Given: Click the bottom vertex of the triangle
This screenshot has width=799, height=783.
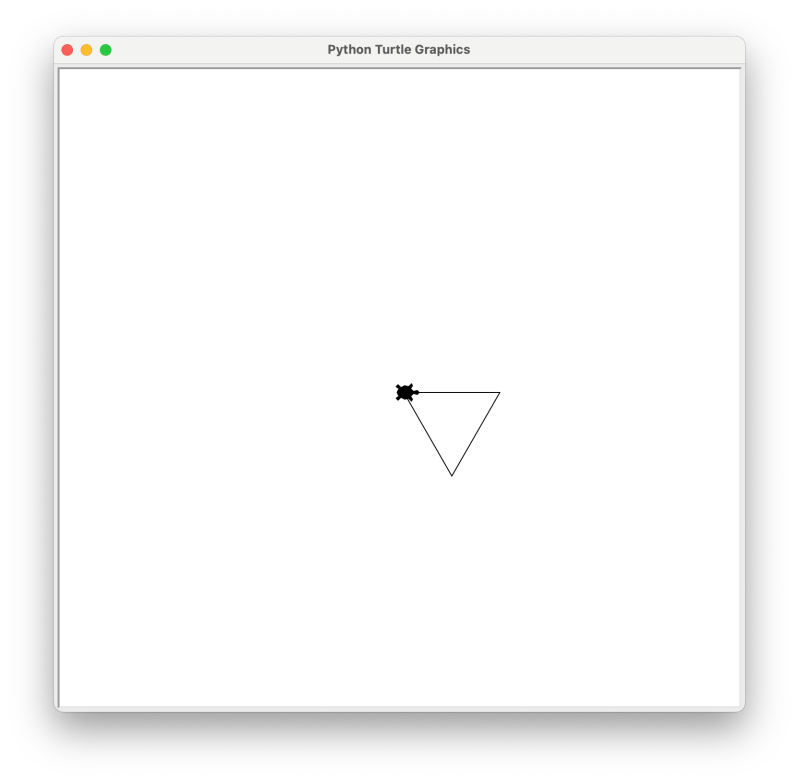Looking at the screenshot, I should (451, 475).
